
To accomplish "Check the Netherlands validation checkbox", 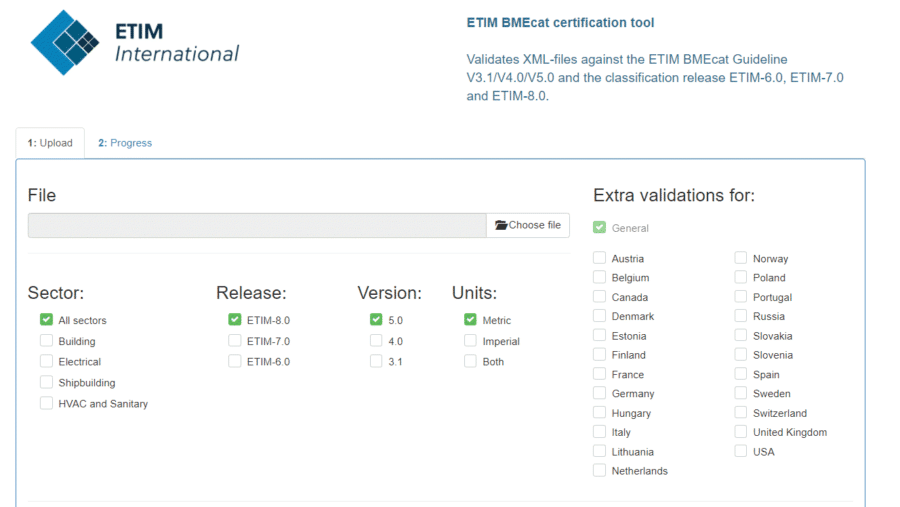I will pyautogui.click(x=599, y=471).
